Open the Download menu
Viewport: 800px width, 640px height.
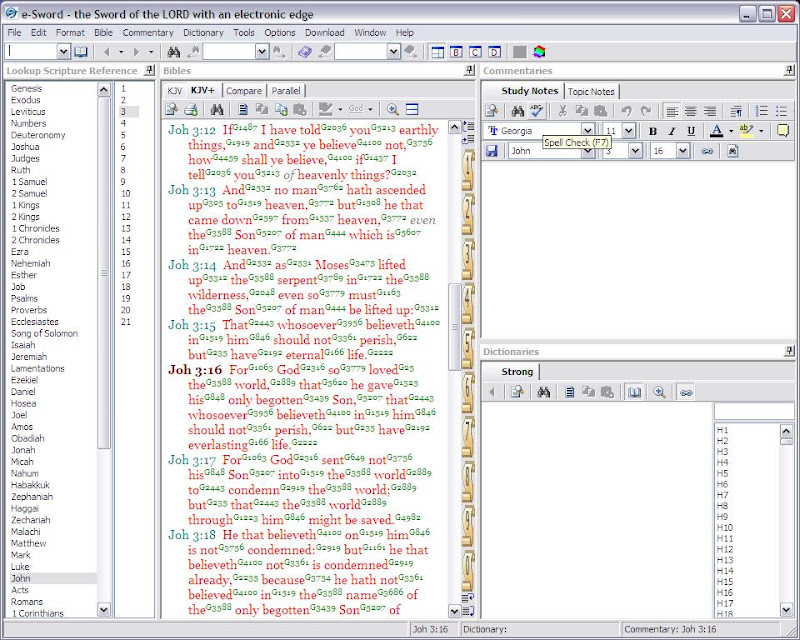tap(324, 33)
